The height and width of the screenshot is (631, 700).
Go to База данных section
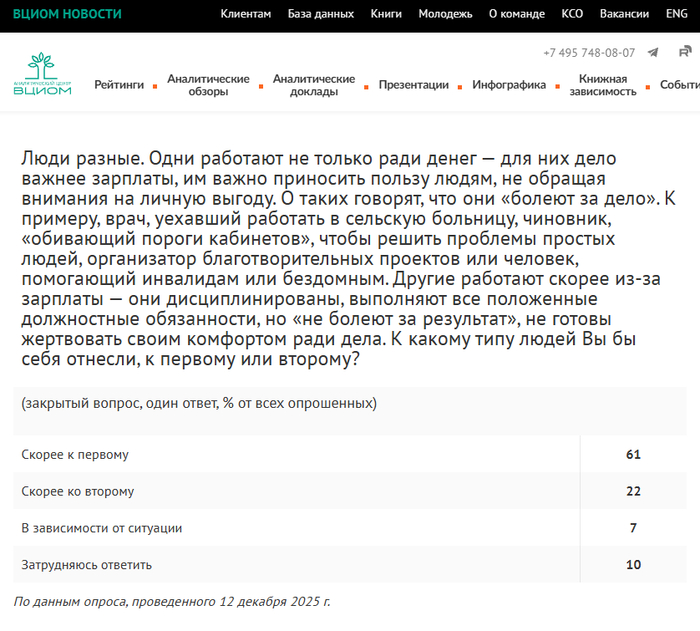click(x=320, y=14)
